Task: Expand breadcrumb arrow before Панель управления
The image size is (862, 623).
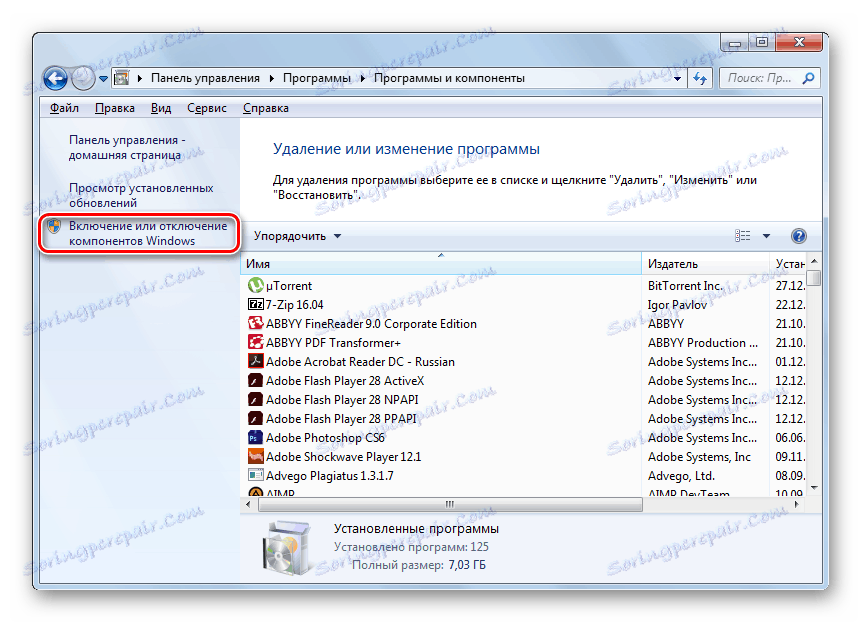Action: (140, 78)
